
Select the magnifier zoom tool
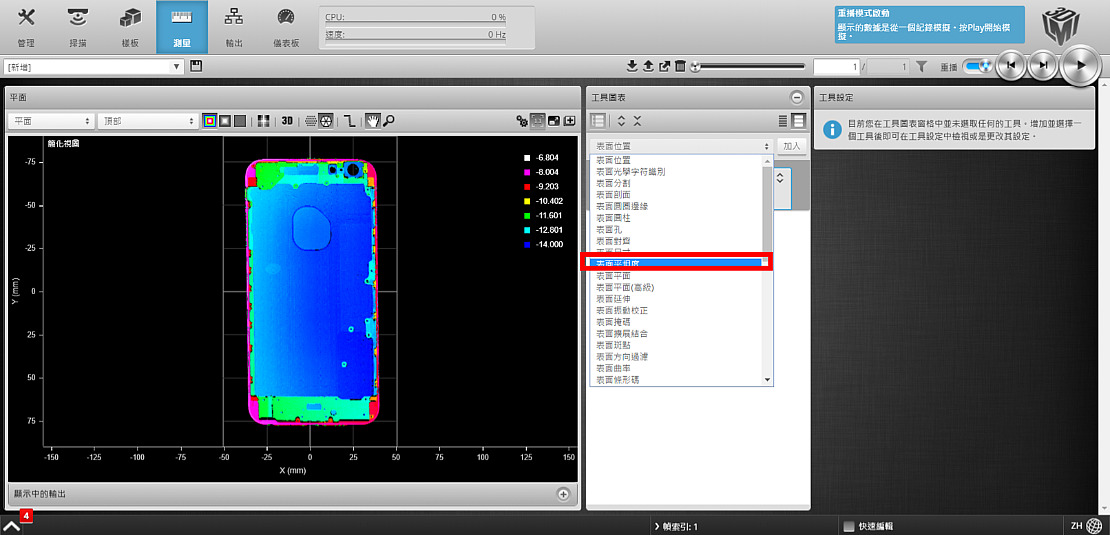click(x=389, y=121)
